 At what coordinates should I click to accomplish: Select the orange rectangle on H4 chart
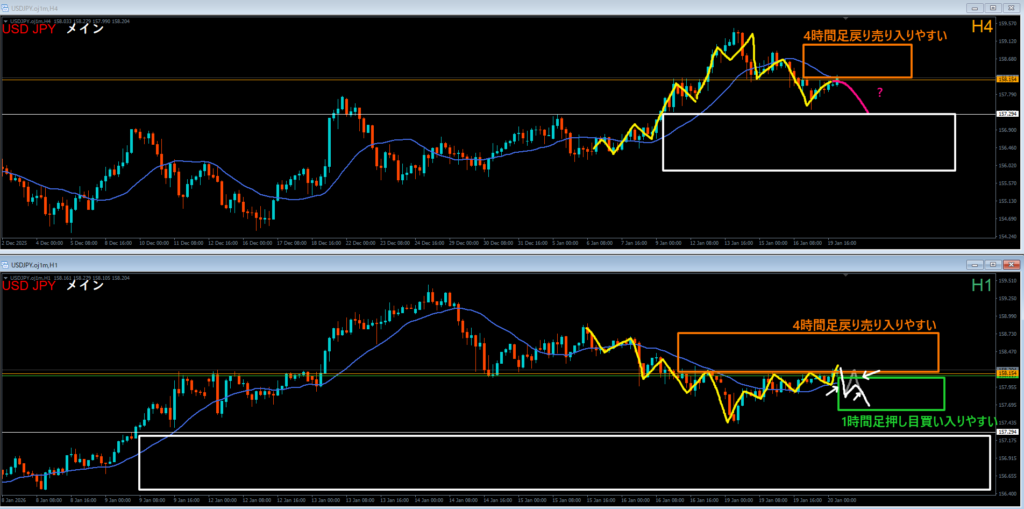click(x=857, y=61)
